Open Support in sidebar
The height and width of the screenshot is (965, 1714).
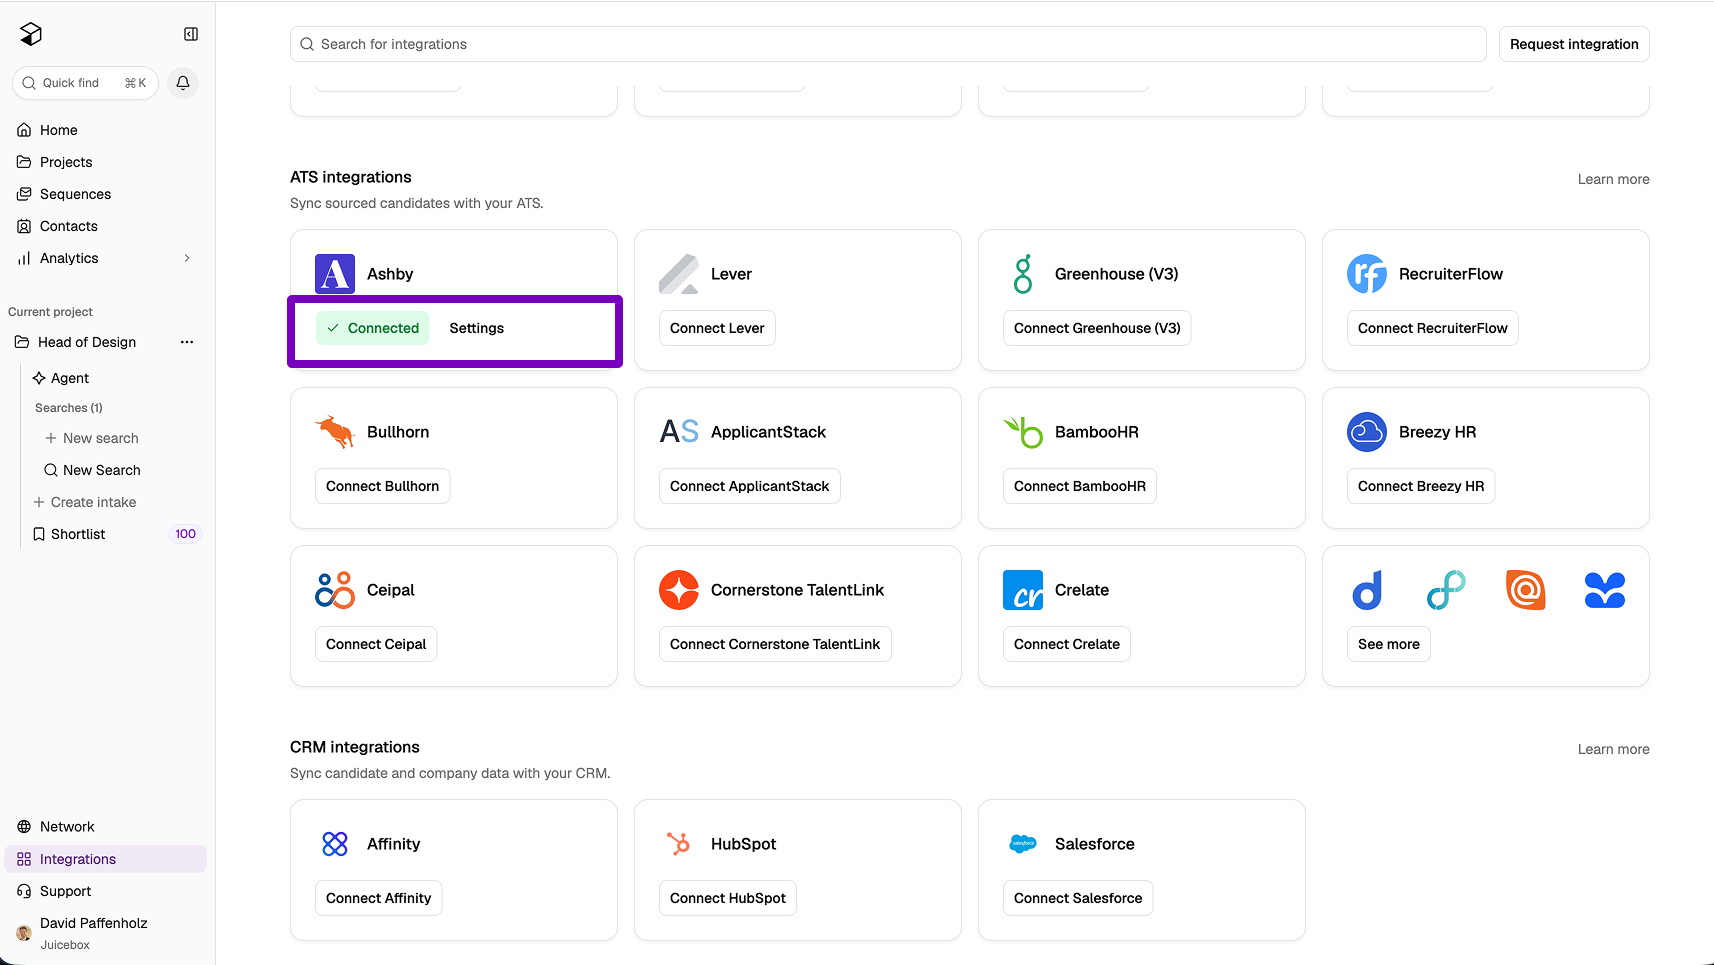[x=107, y=891]
